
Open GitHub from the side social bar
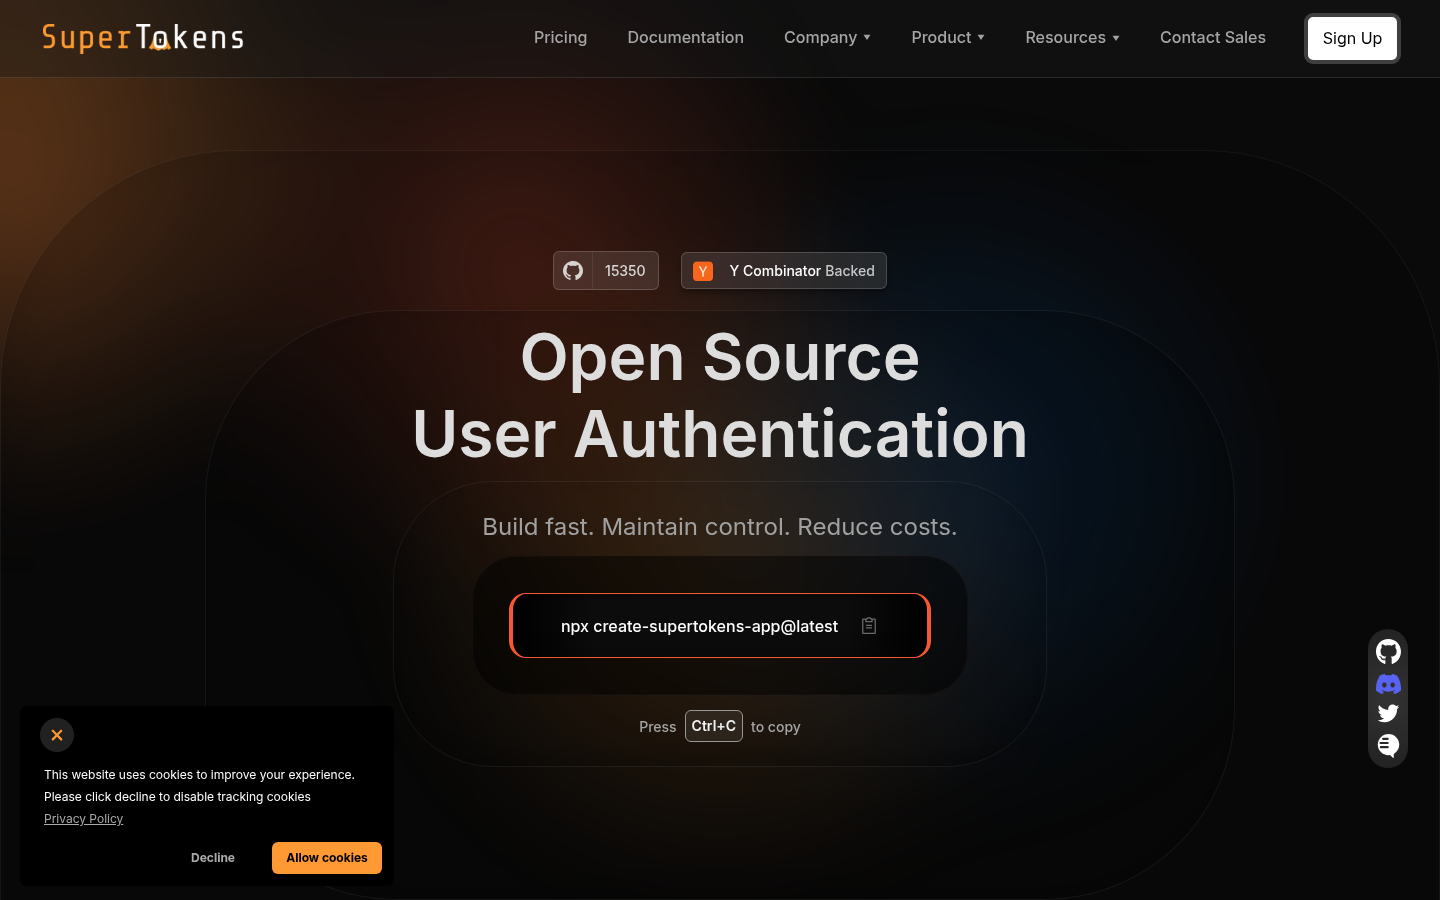pos(1388,652)
